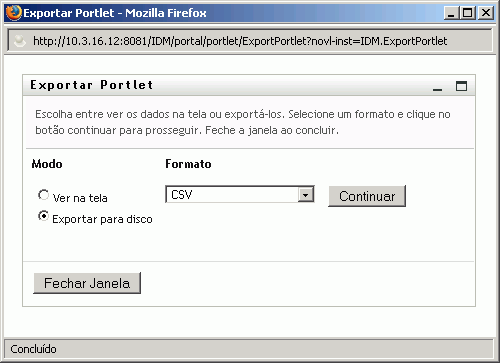Click the Fechar Janela button
The height and width of the screenshot is (363, 500).
coord(87,283)
